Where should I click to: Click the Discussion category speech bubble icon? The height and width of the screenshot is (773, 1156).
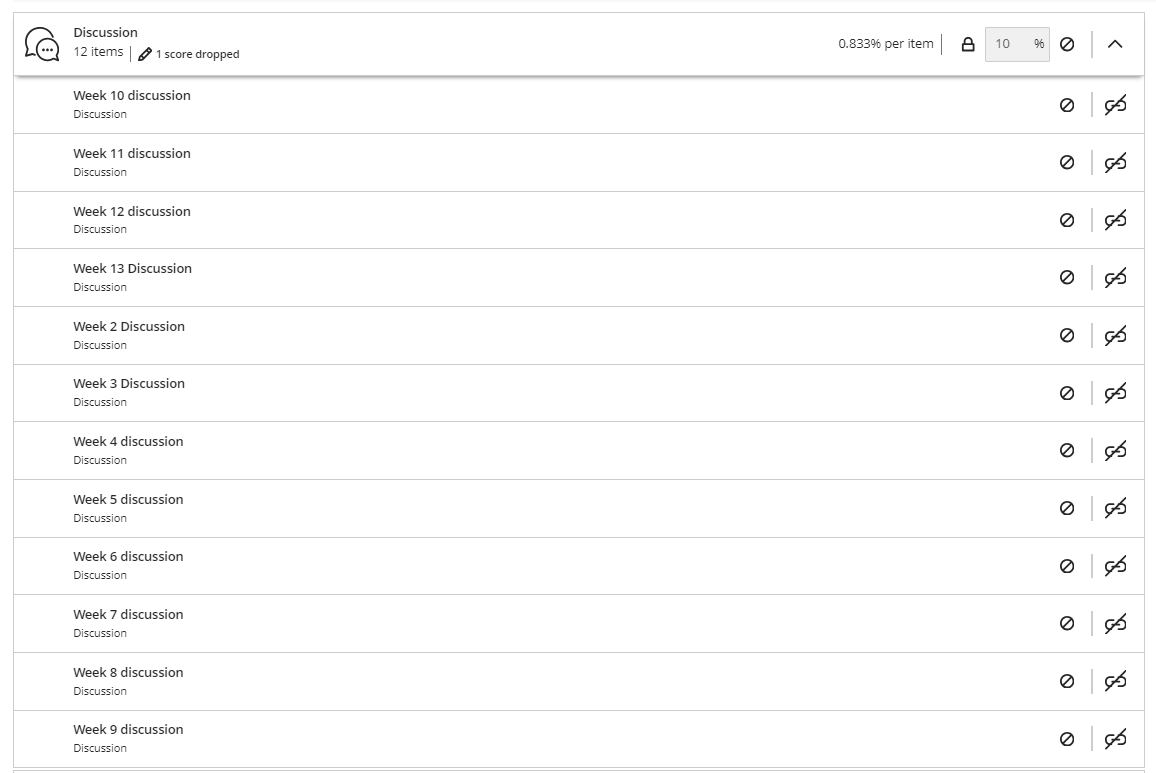pos(41,44)
